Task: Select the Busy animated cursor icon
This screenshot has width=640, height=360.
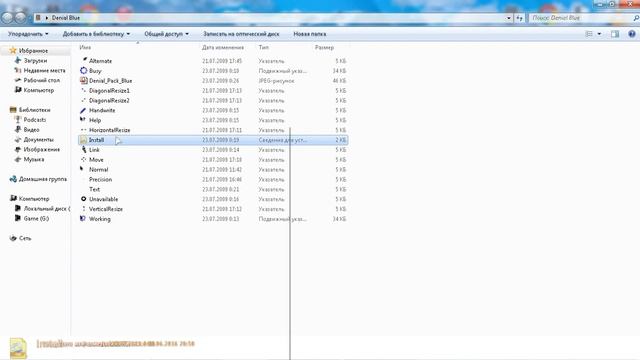Action: 83,71
